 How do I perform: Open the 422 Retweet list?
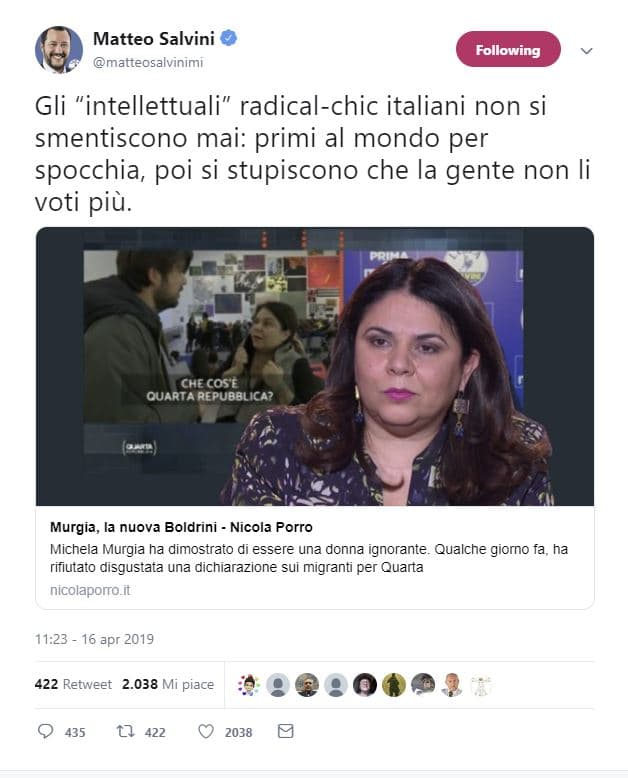click(x=73, y=684)
